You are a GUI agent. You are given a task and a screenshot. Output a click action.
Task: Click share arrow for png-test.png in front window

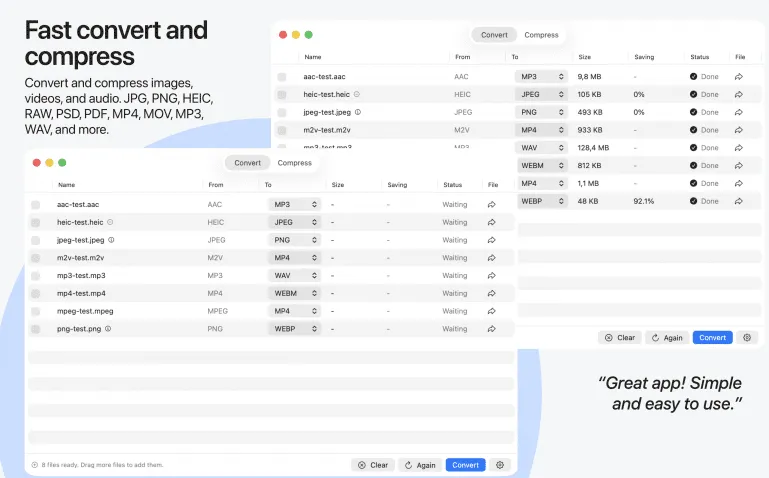click(x=491, y=329)
